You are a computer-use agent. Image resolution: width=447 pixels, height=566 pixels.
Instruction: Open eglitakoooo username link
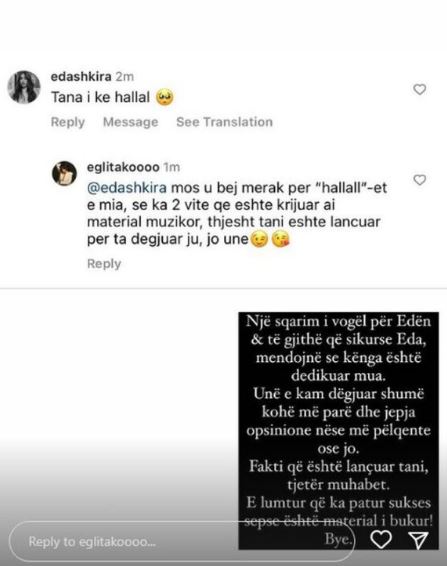pyautogui.click(x=123, y=167)
